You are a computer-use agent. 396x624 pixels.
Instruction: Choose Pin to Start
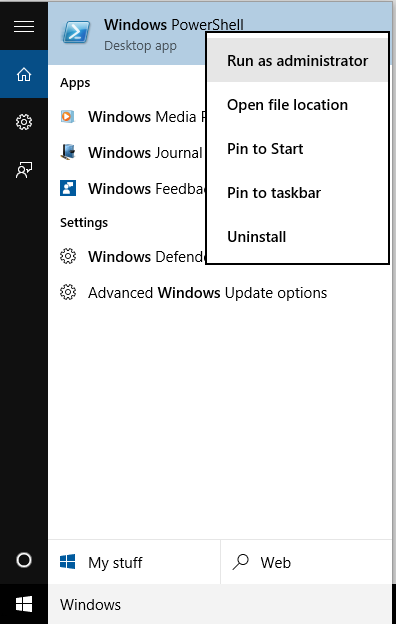click(297, 149)
